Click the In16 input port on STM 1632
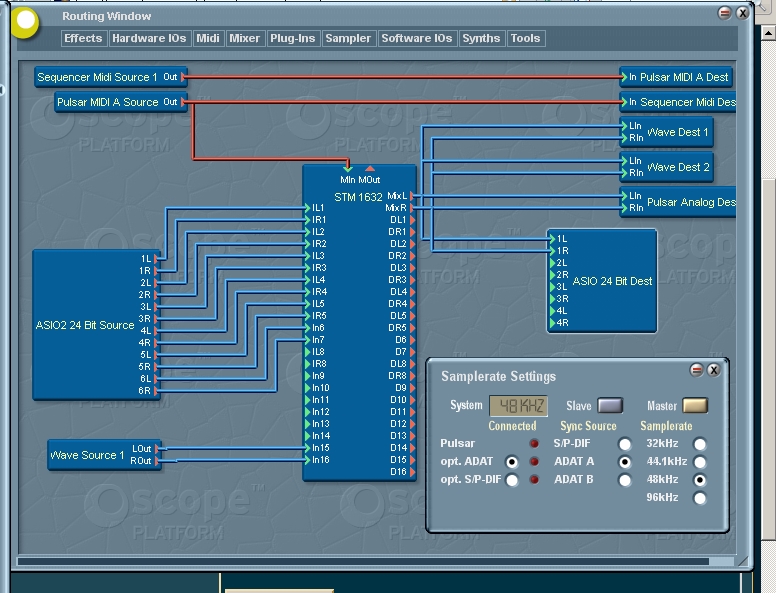The height and width of the screenshot is (593, 776). pyautogui.click(x=307, y=460)
